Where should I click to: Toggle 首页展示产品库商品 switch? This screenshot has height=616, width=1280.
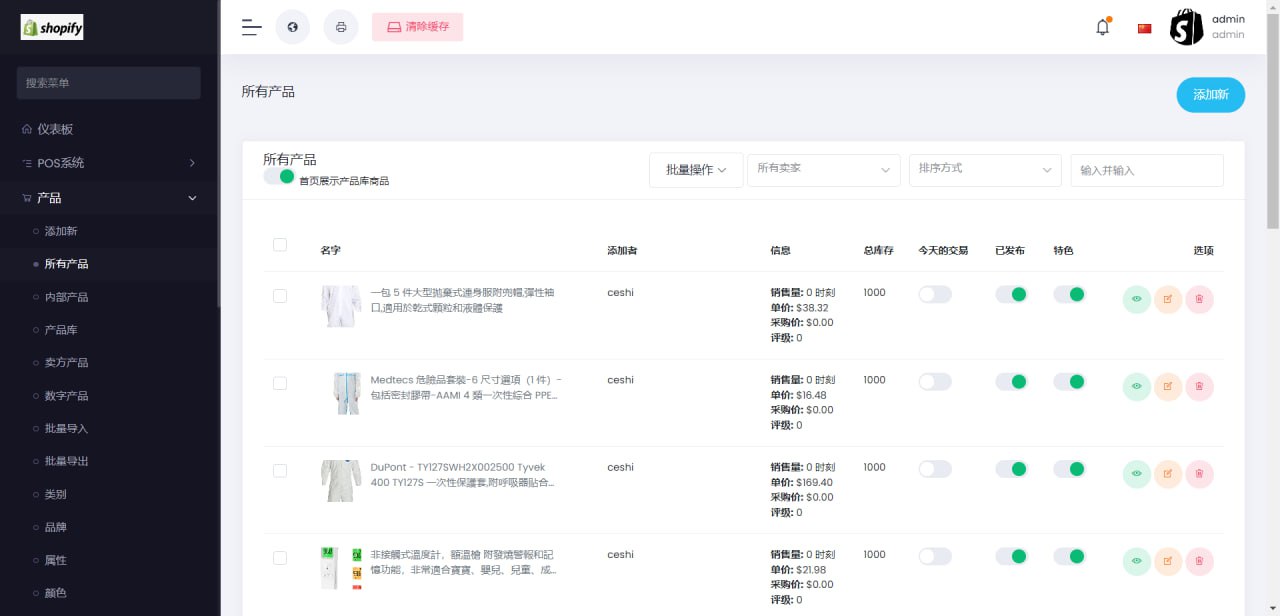279,177
